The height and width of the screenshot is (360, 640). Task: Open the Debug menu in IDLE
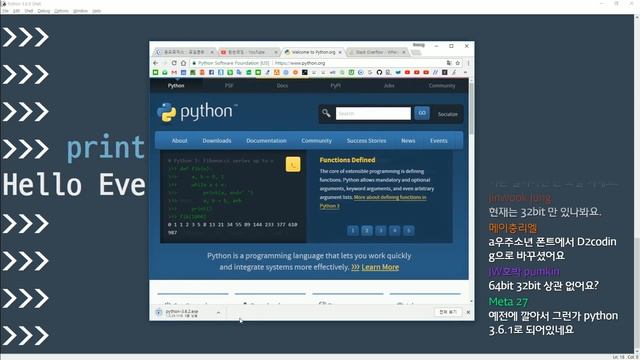pyautogui.click(x=44, y=11)
